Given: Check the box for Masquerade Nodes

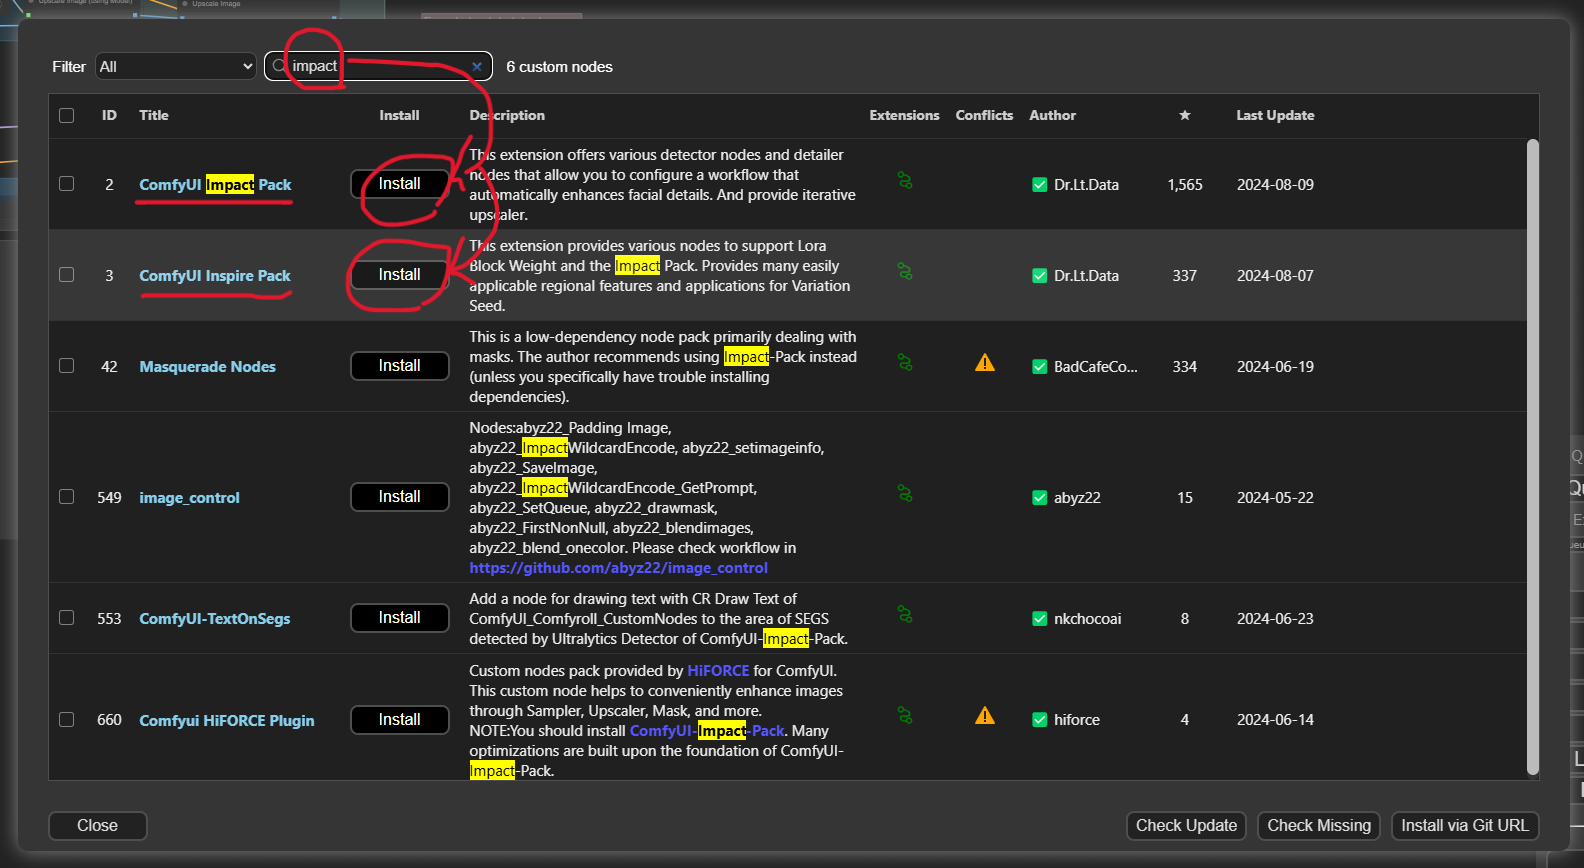Looking at the screenshot, I should [x=67, y=366].
